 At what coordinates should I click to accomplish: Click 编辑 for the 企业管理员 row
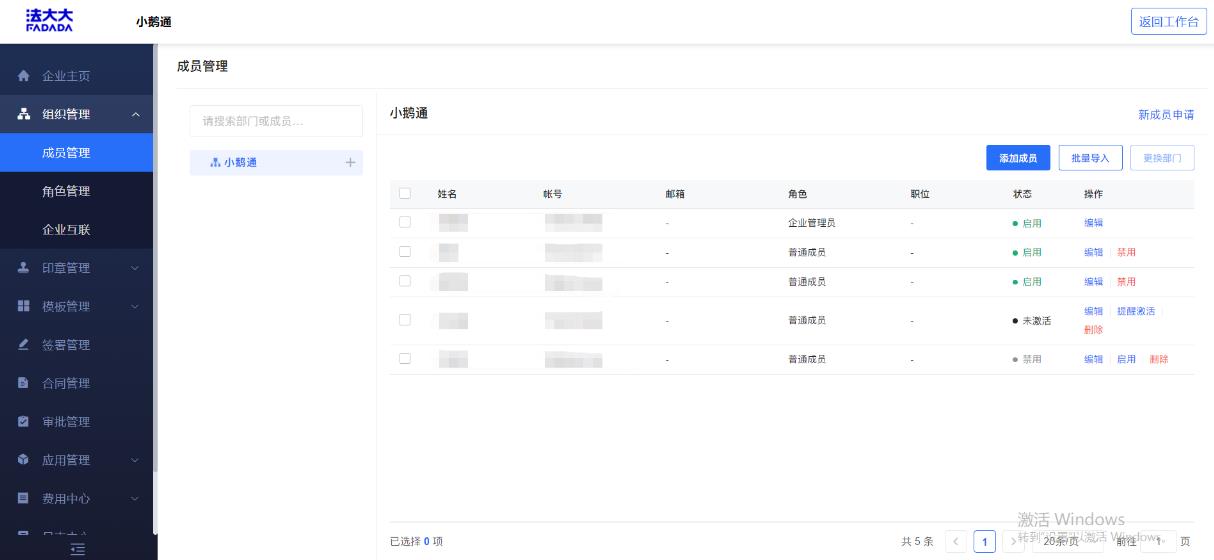(1094, 223)
